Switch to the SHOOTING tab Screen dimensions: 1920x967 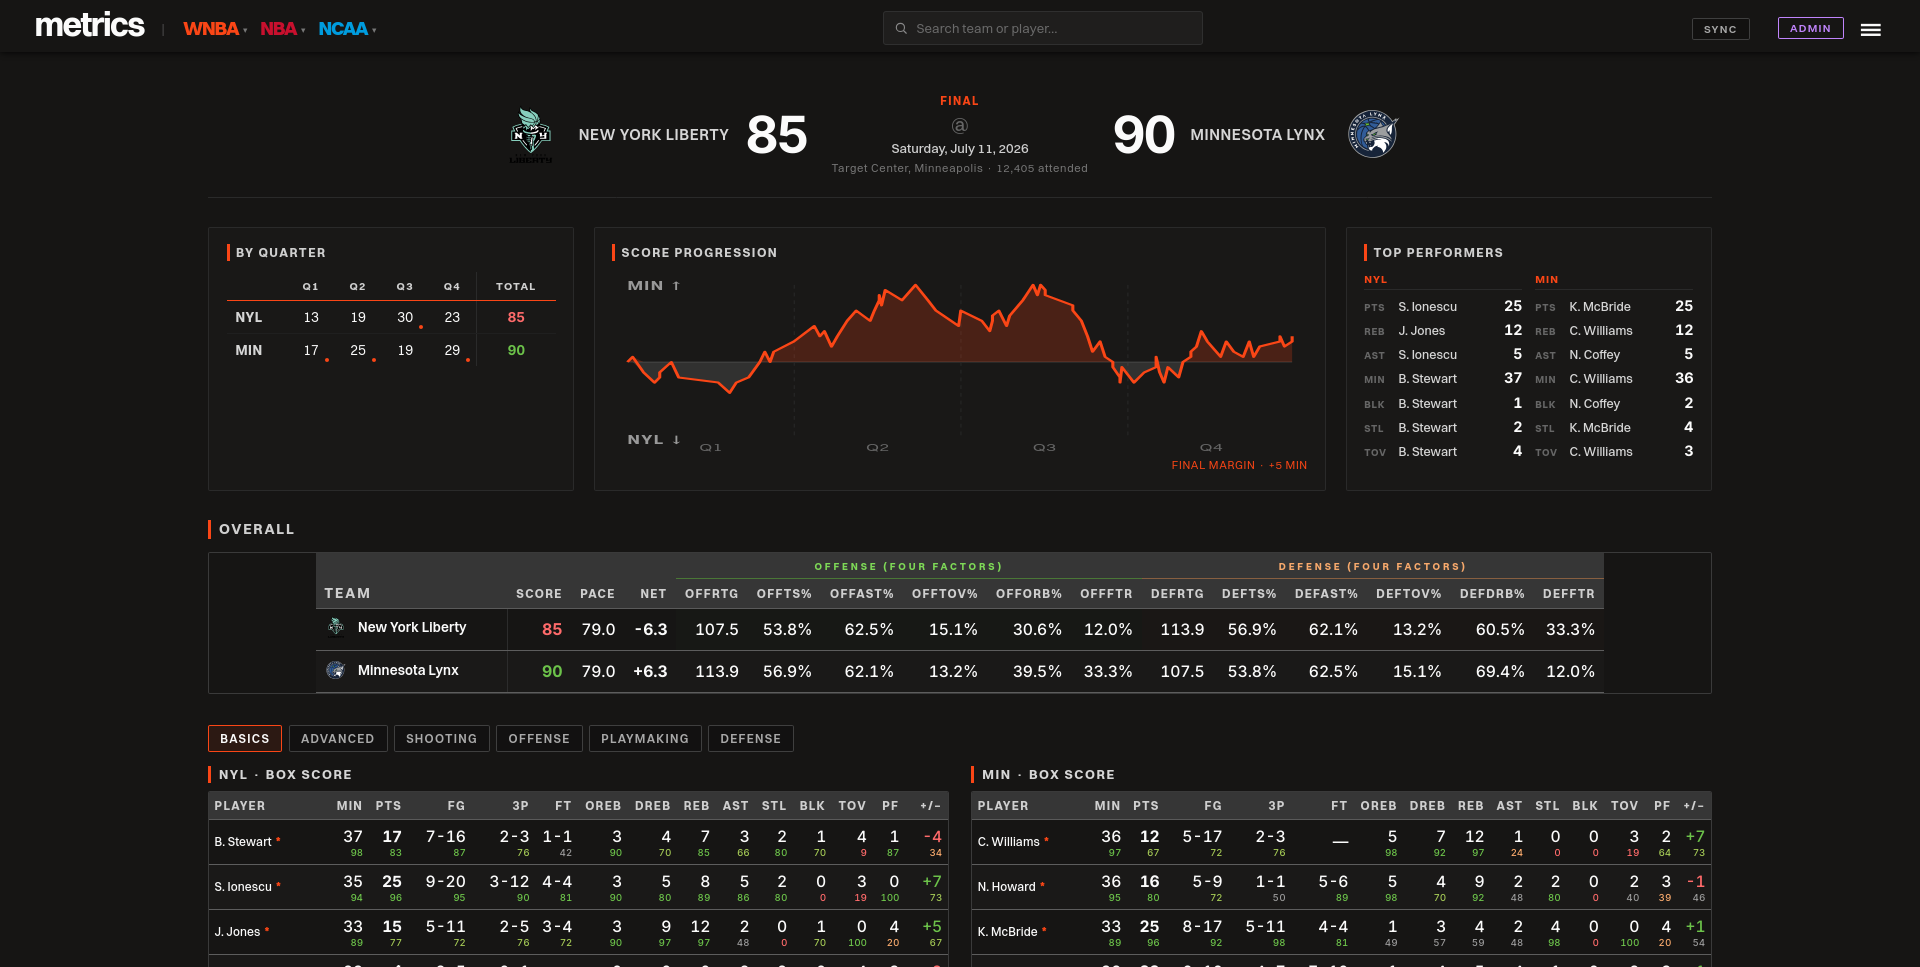click(x=442, y=738)
